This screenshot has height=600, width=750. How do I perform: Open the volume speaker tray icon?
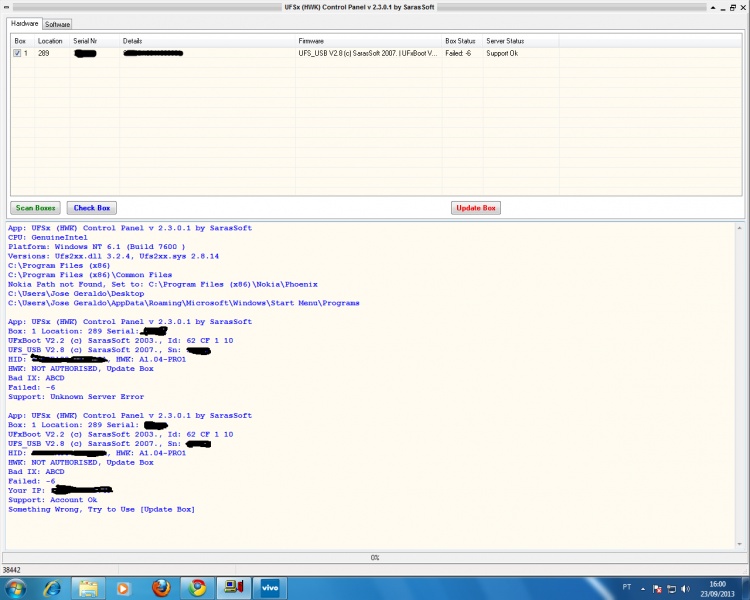tap(685, 589)
